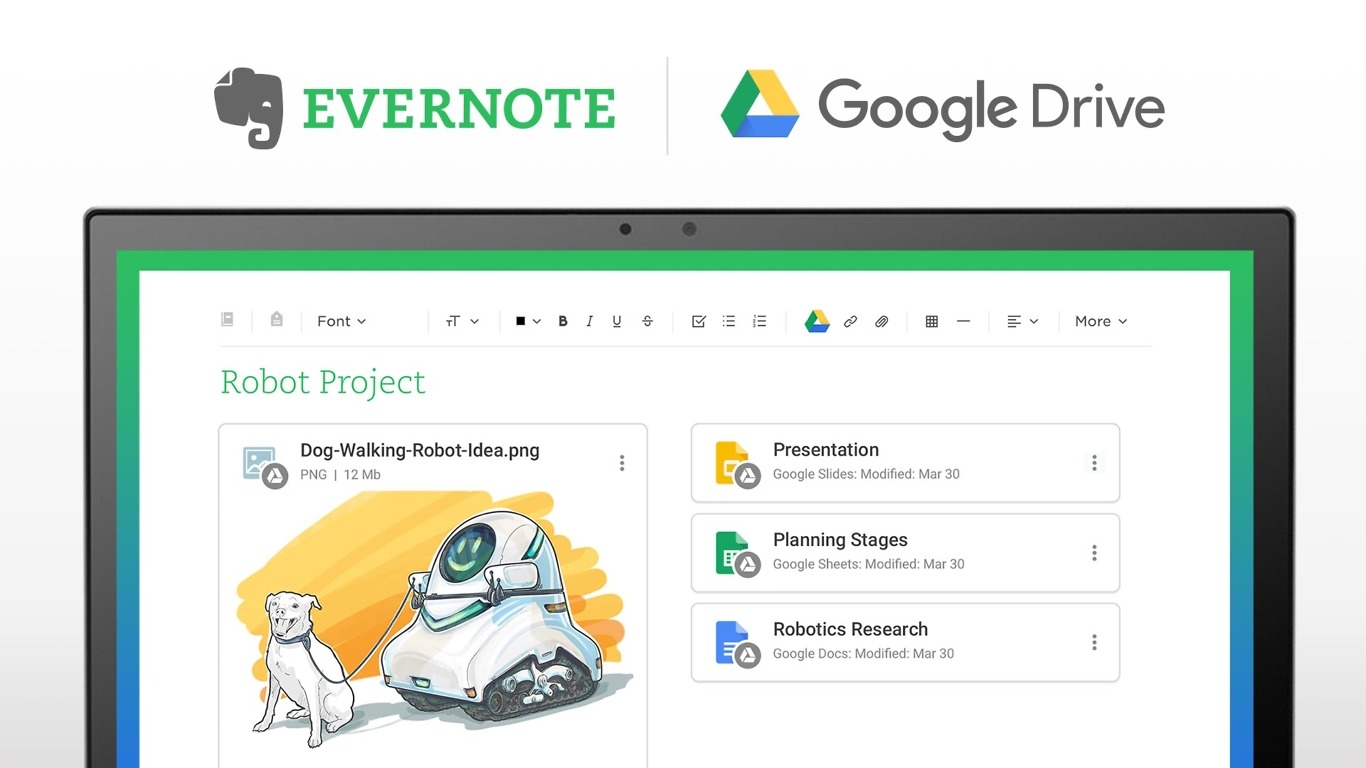
Task: Open the Font dropdown
Action: (x=342, y=321)
